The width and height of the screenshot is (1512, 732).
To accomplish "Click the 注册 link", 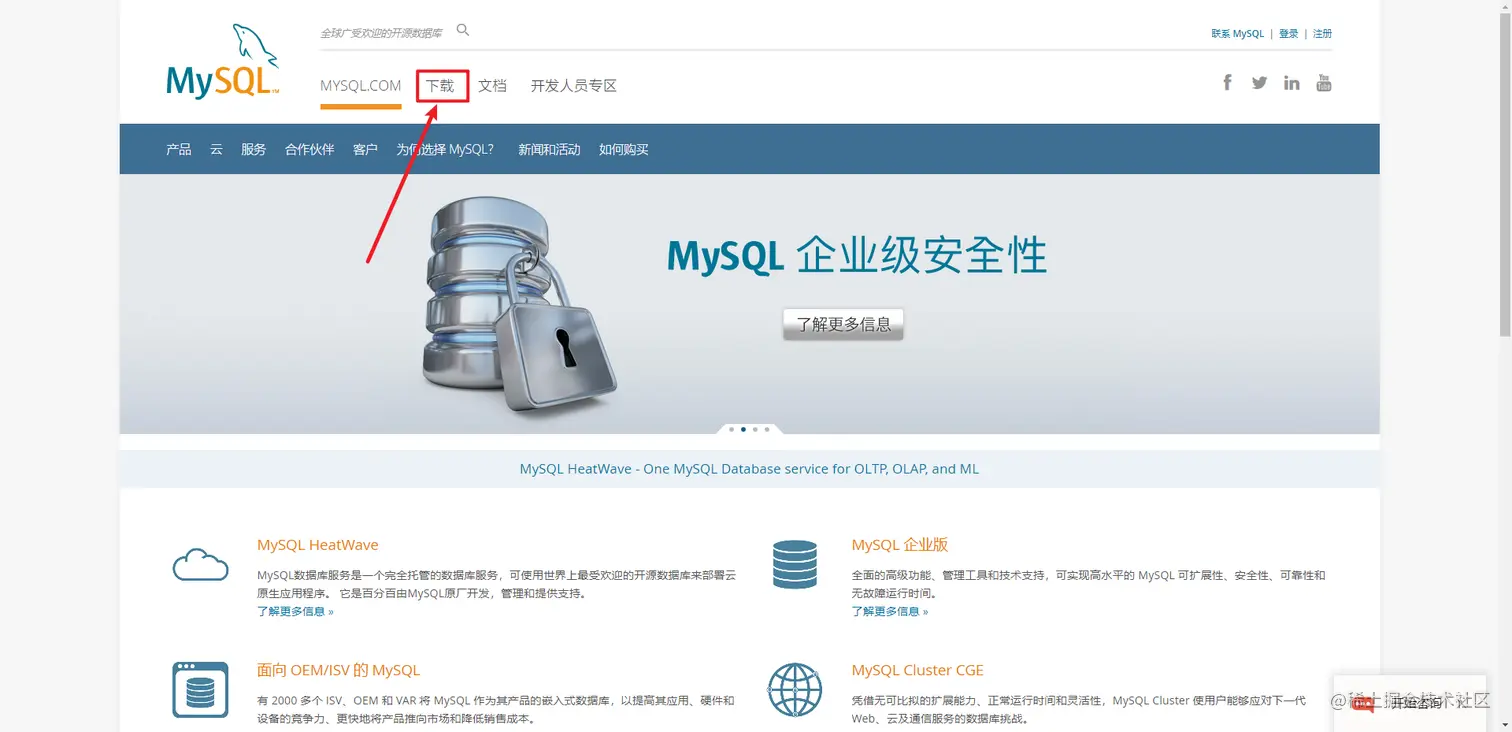I will (x=1323, y=34).
